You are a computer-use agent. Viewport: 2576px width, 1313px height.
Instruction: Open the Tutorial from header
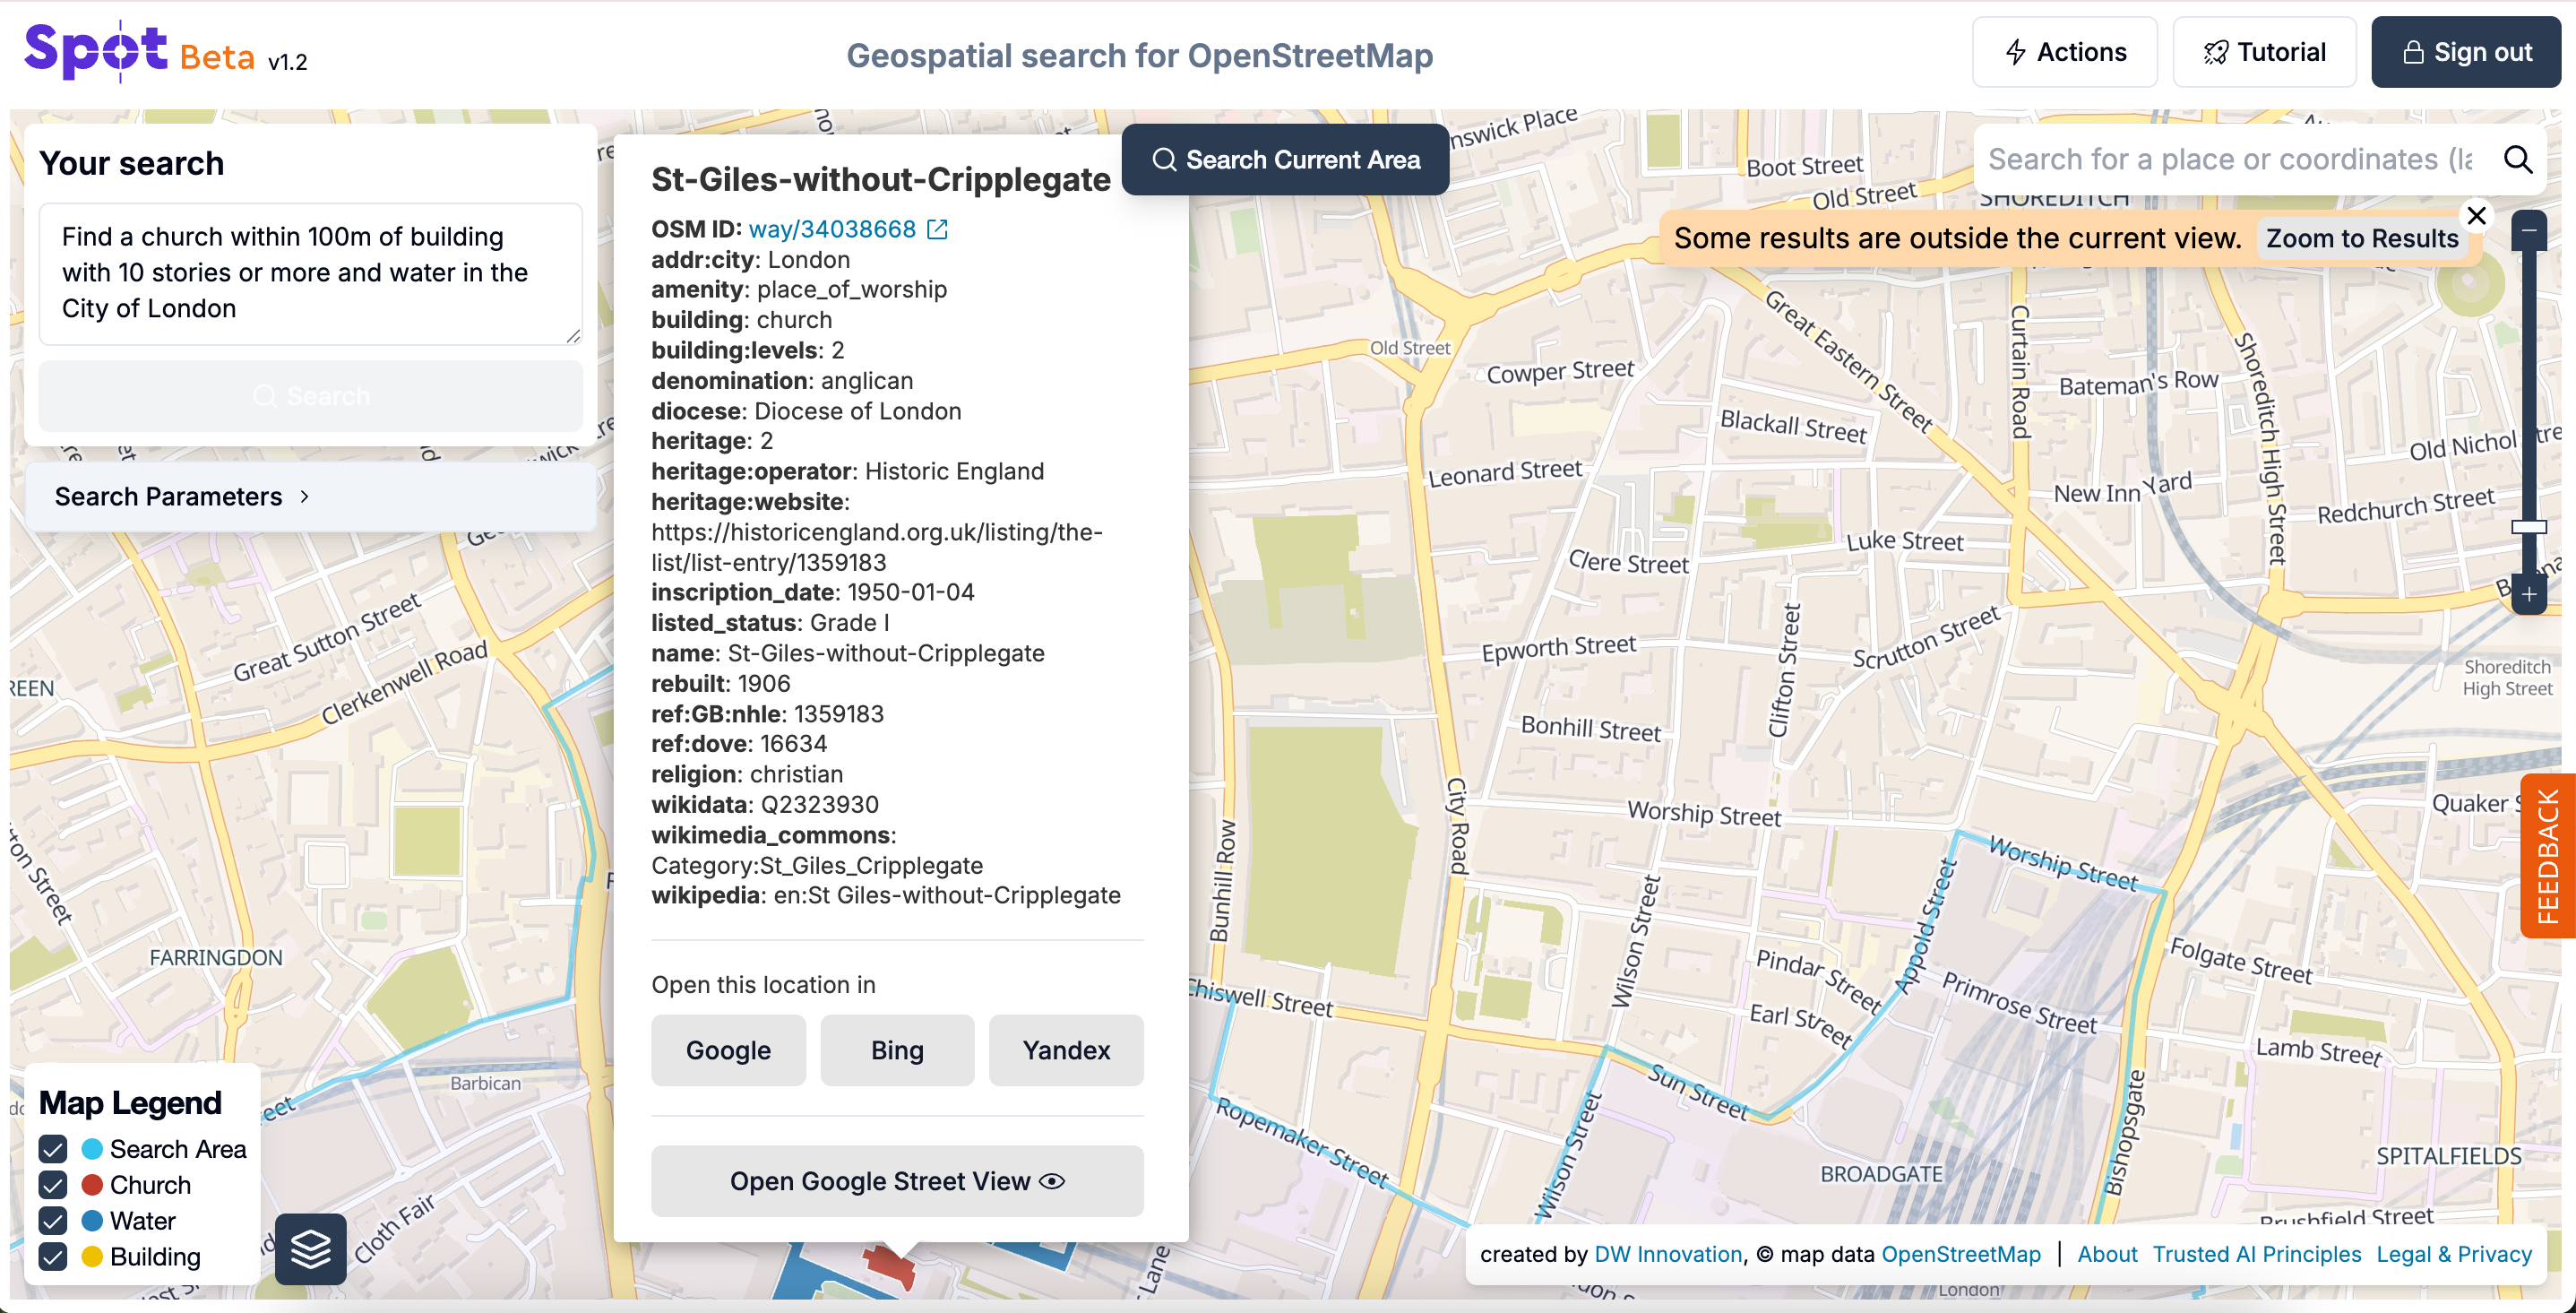pyautogui.click(x=2264, y=52)
